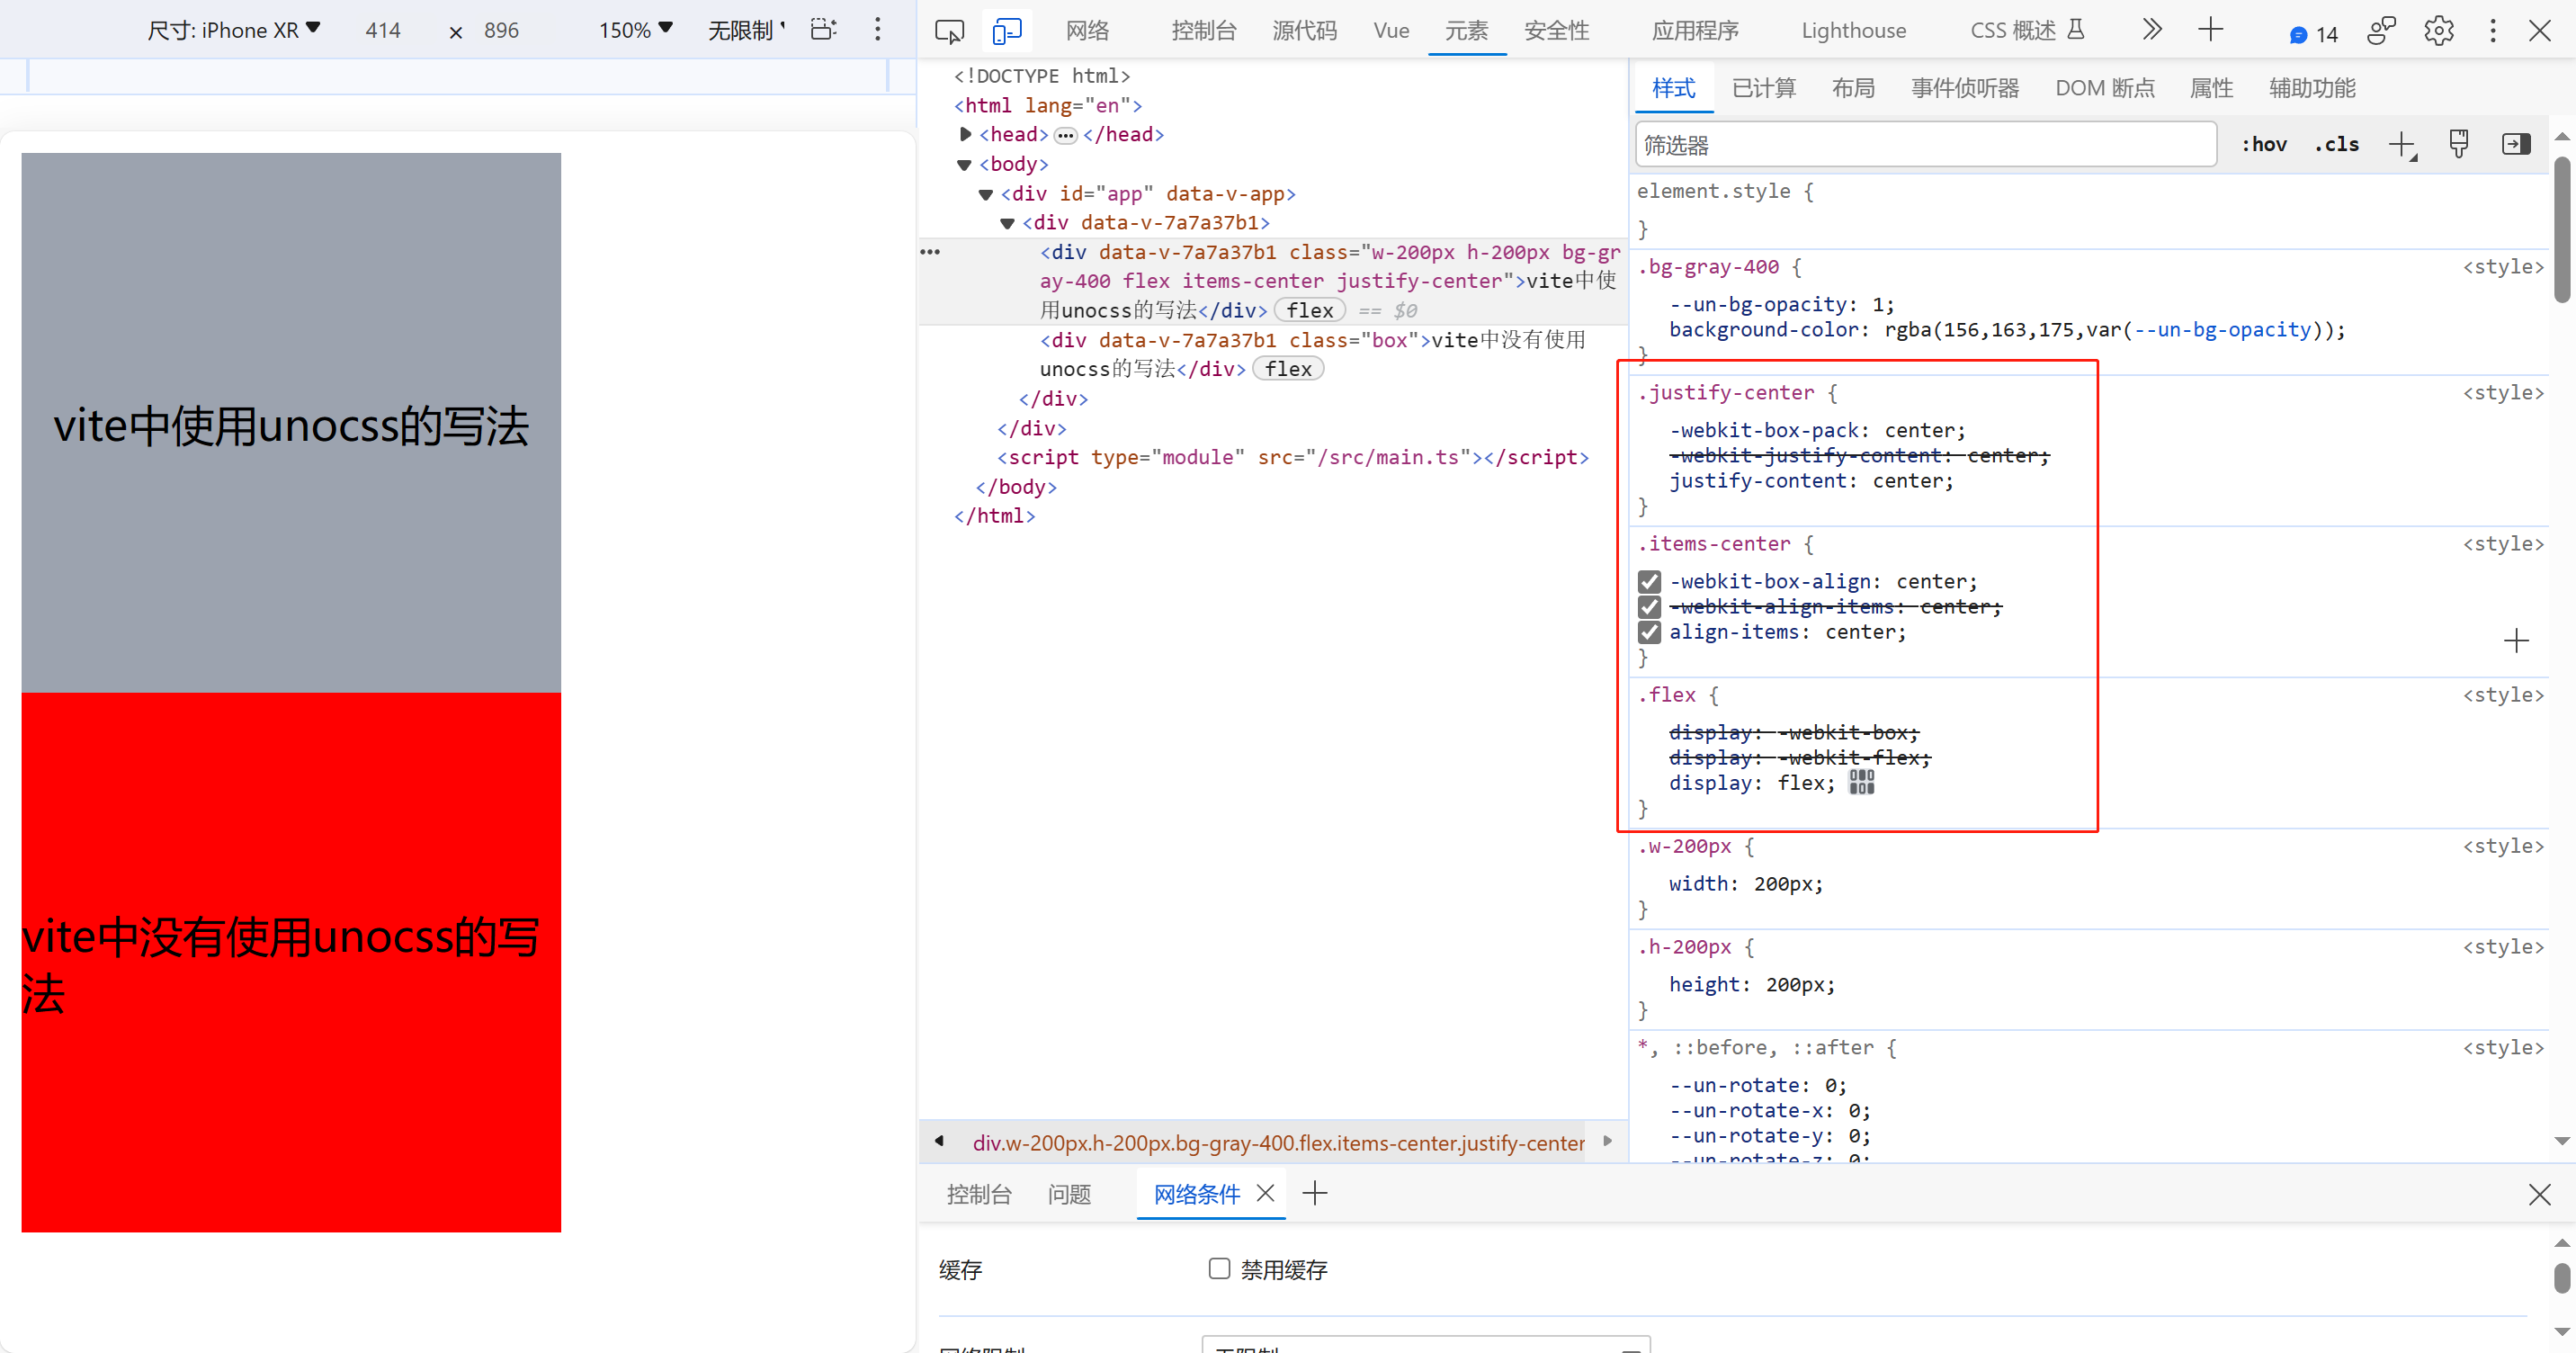Image resolution: width=2576 pixels, height=1353 pixels.
Task: Click the .cls button
Action: pyautogui.click(x=2336, y=145)
